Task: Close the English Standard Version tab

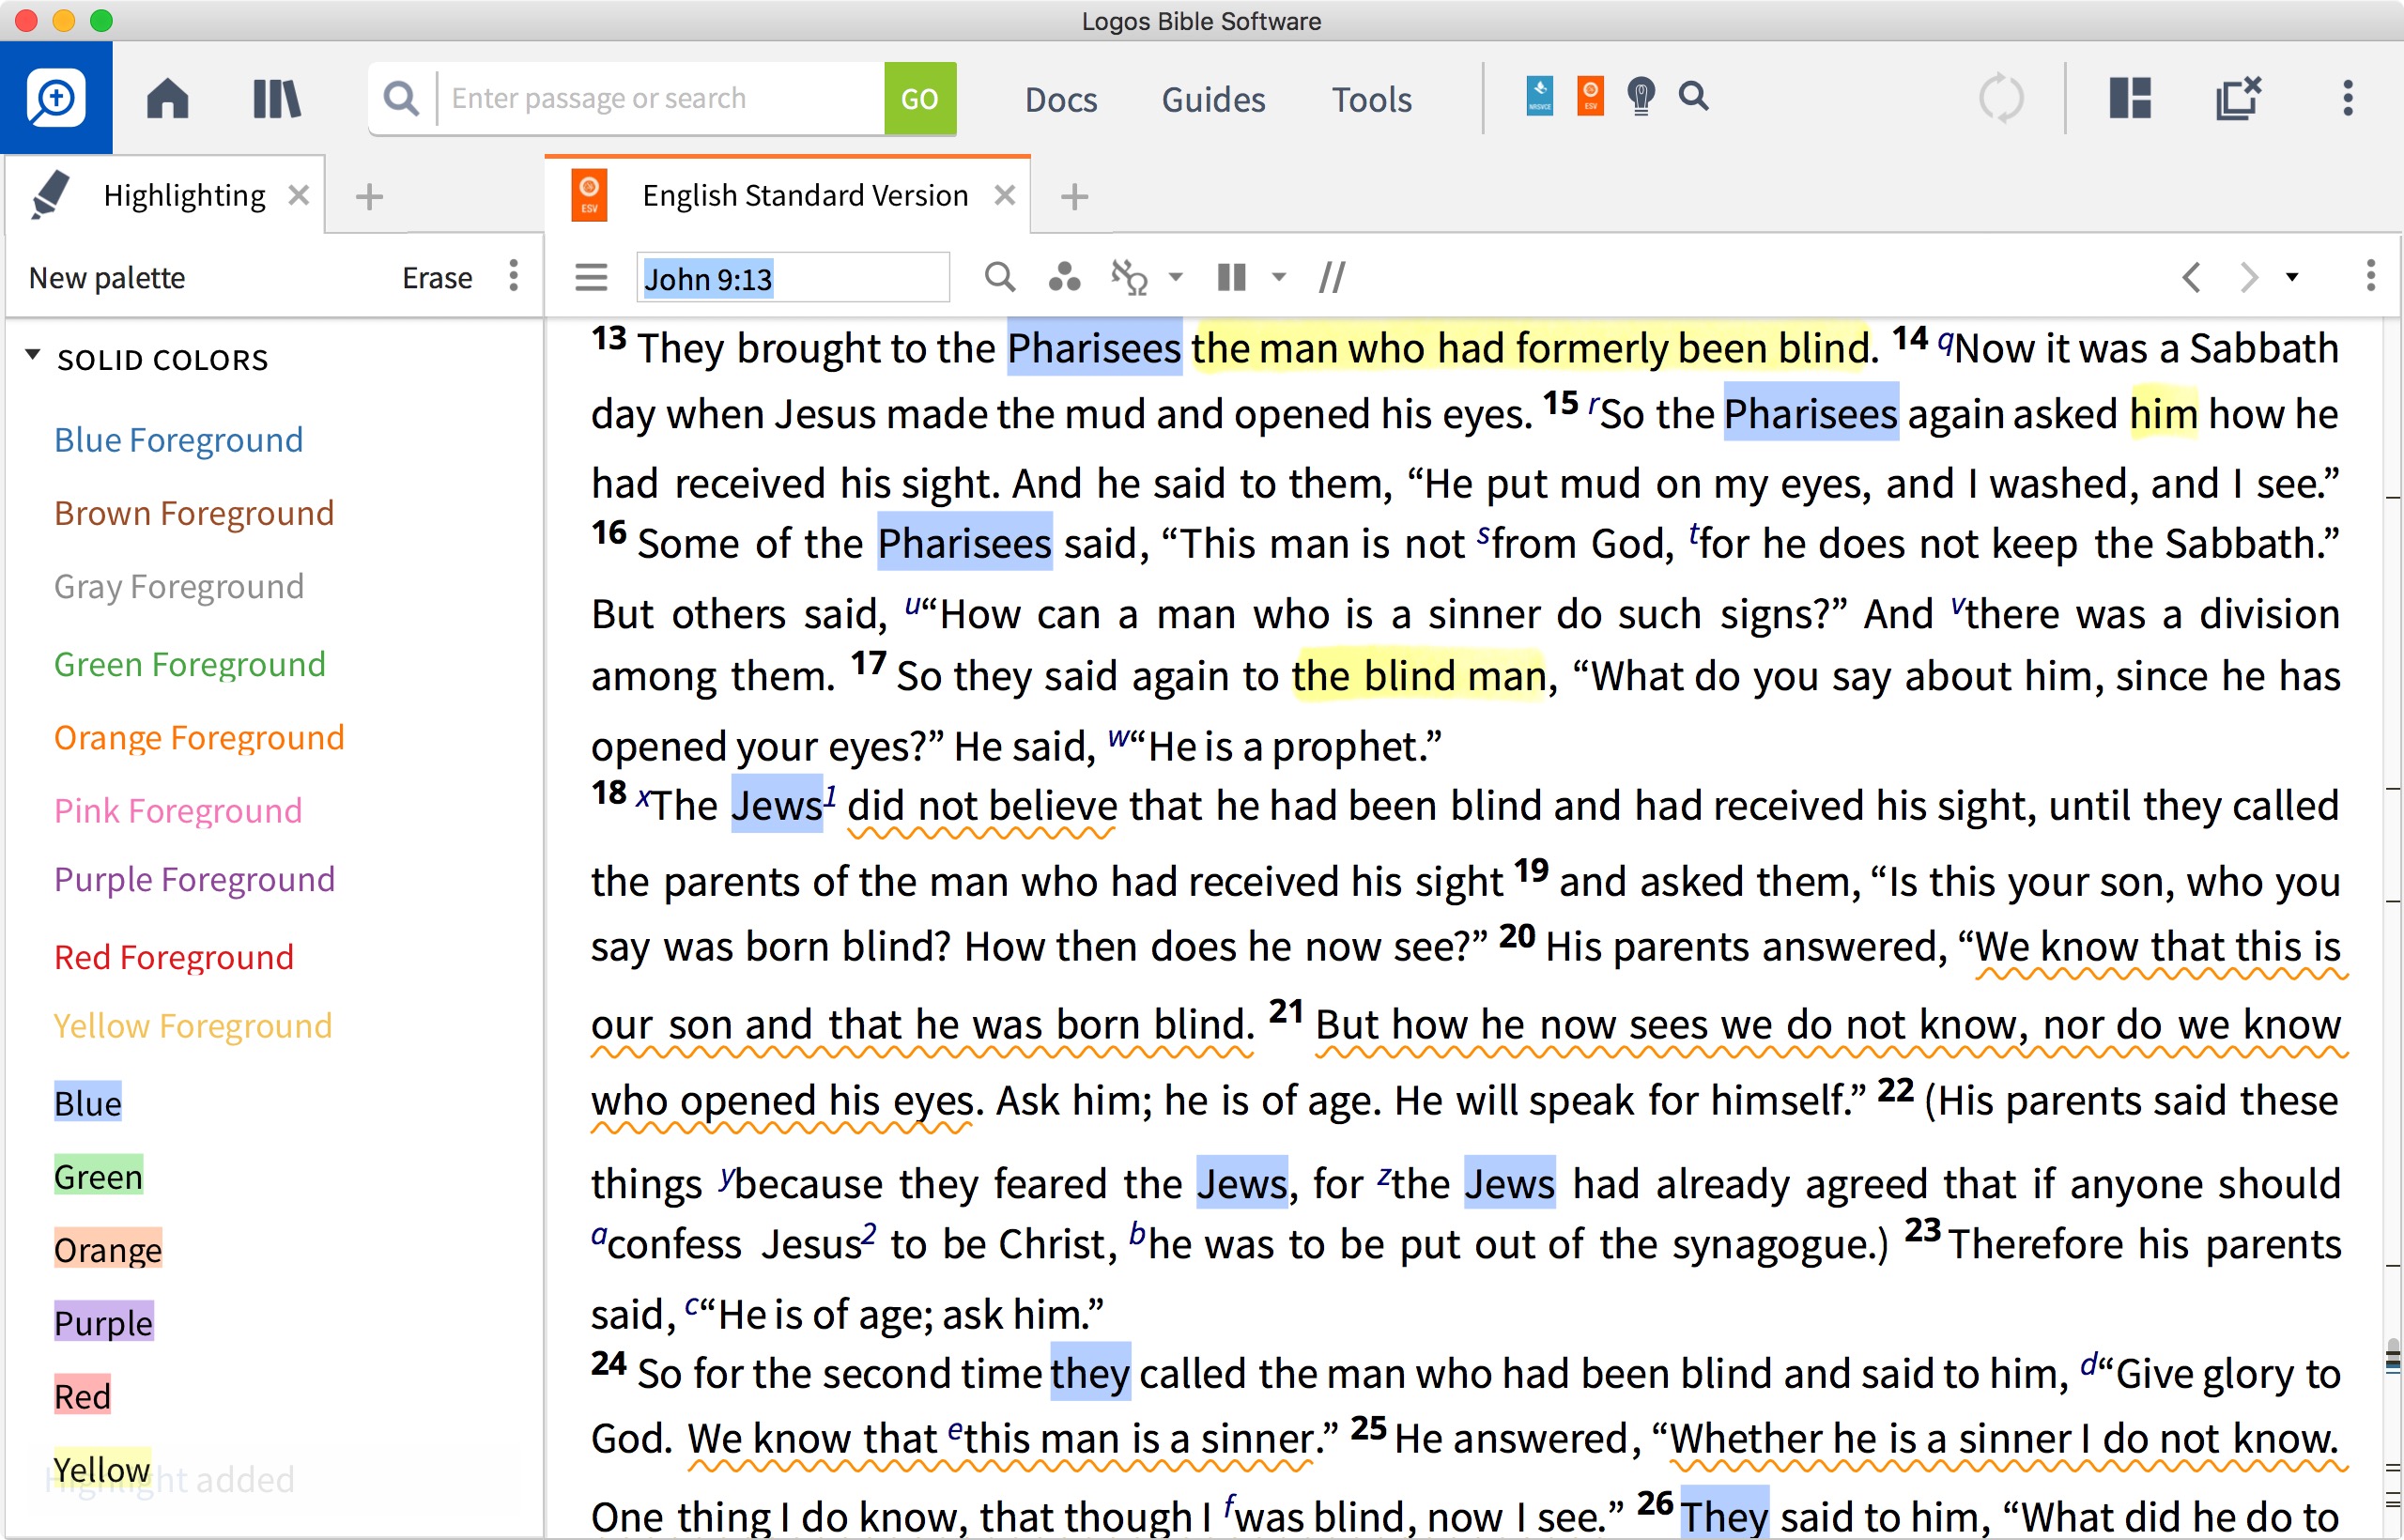Action: [1005, 195]
